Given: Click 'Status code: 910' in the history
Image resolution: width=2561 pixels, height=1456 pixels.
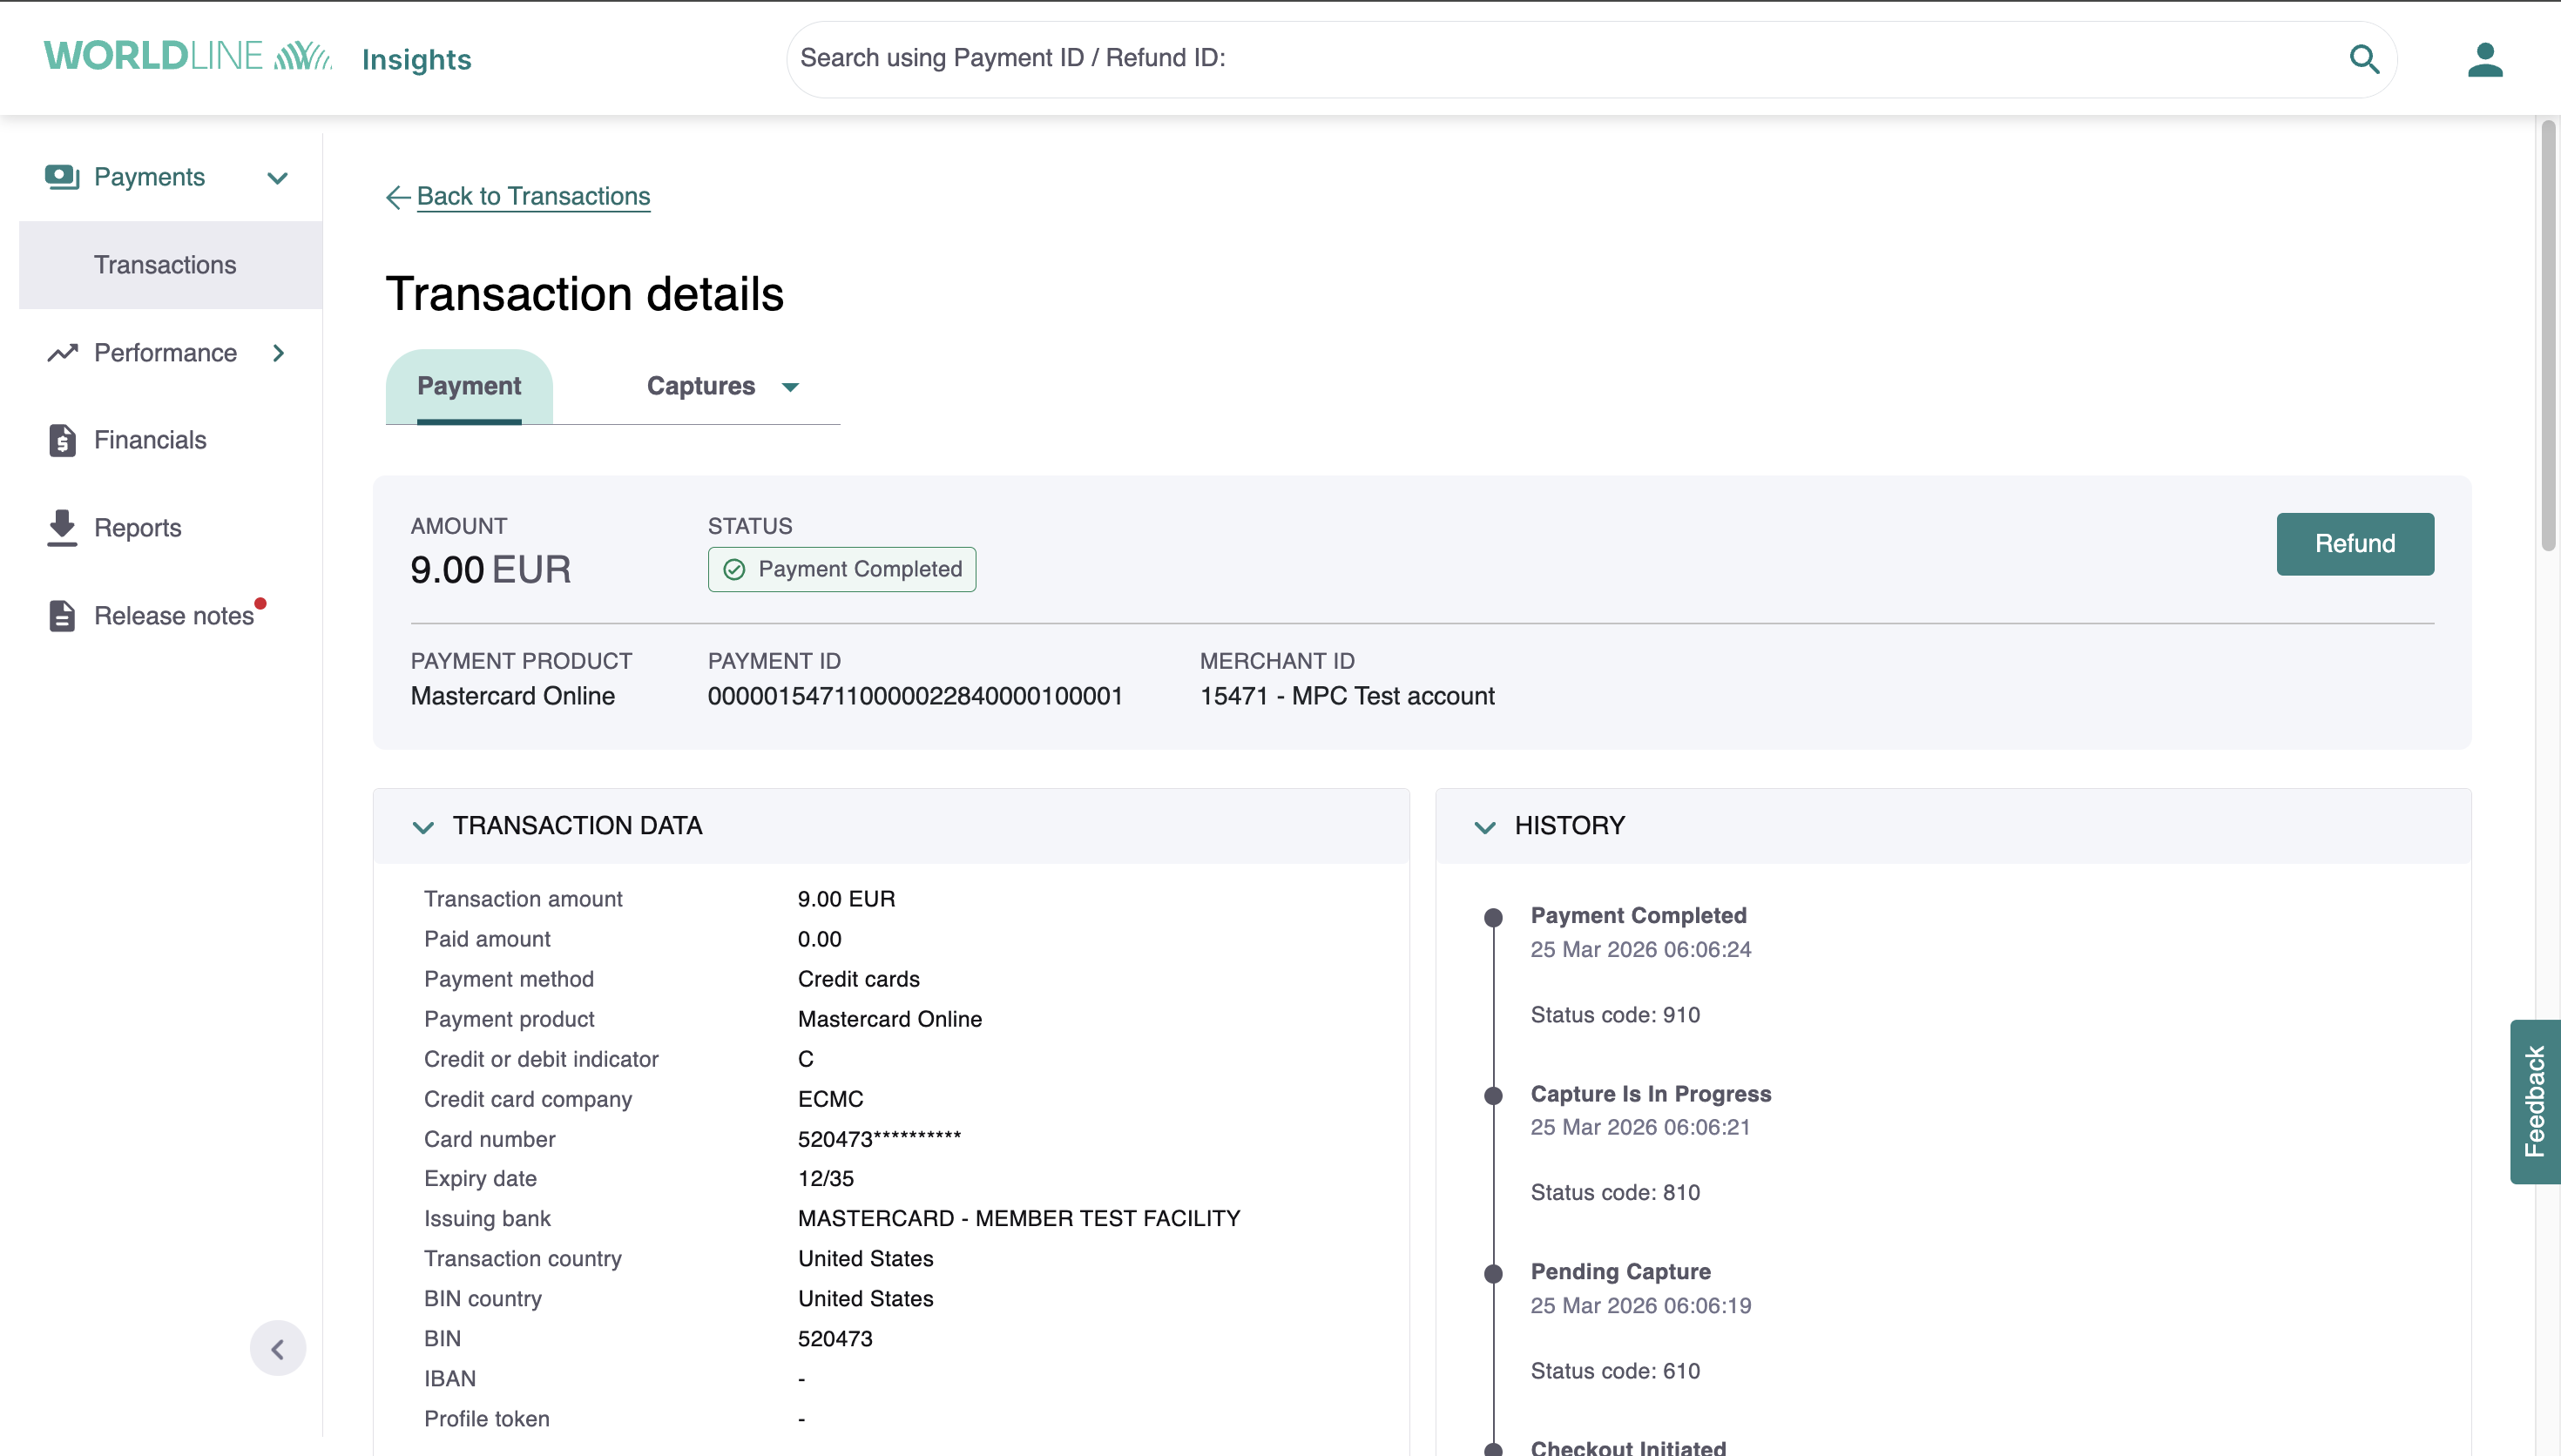Looking at the screenshot, I should click(1615, 1015).
